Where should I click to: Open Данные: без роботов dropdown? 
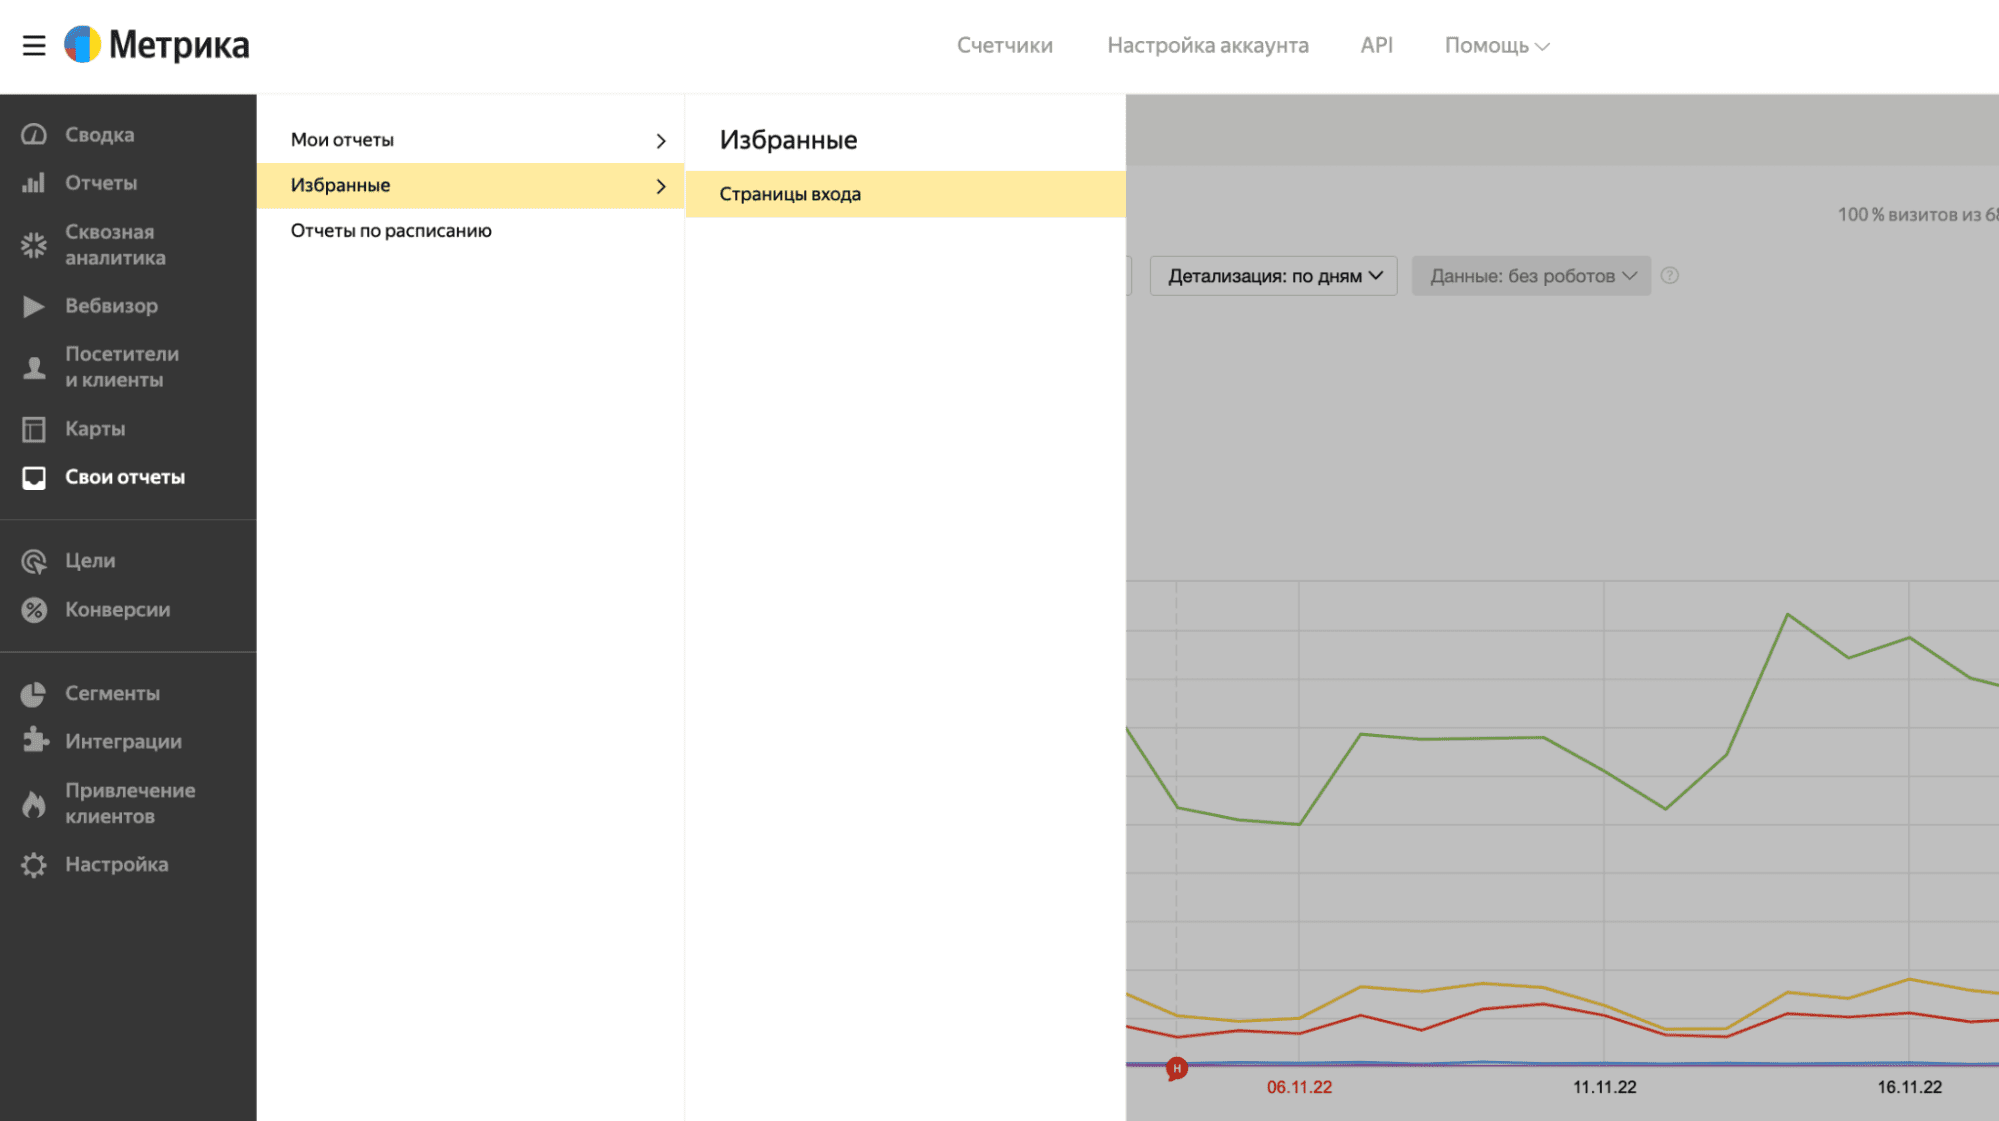point(1531,276)
